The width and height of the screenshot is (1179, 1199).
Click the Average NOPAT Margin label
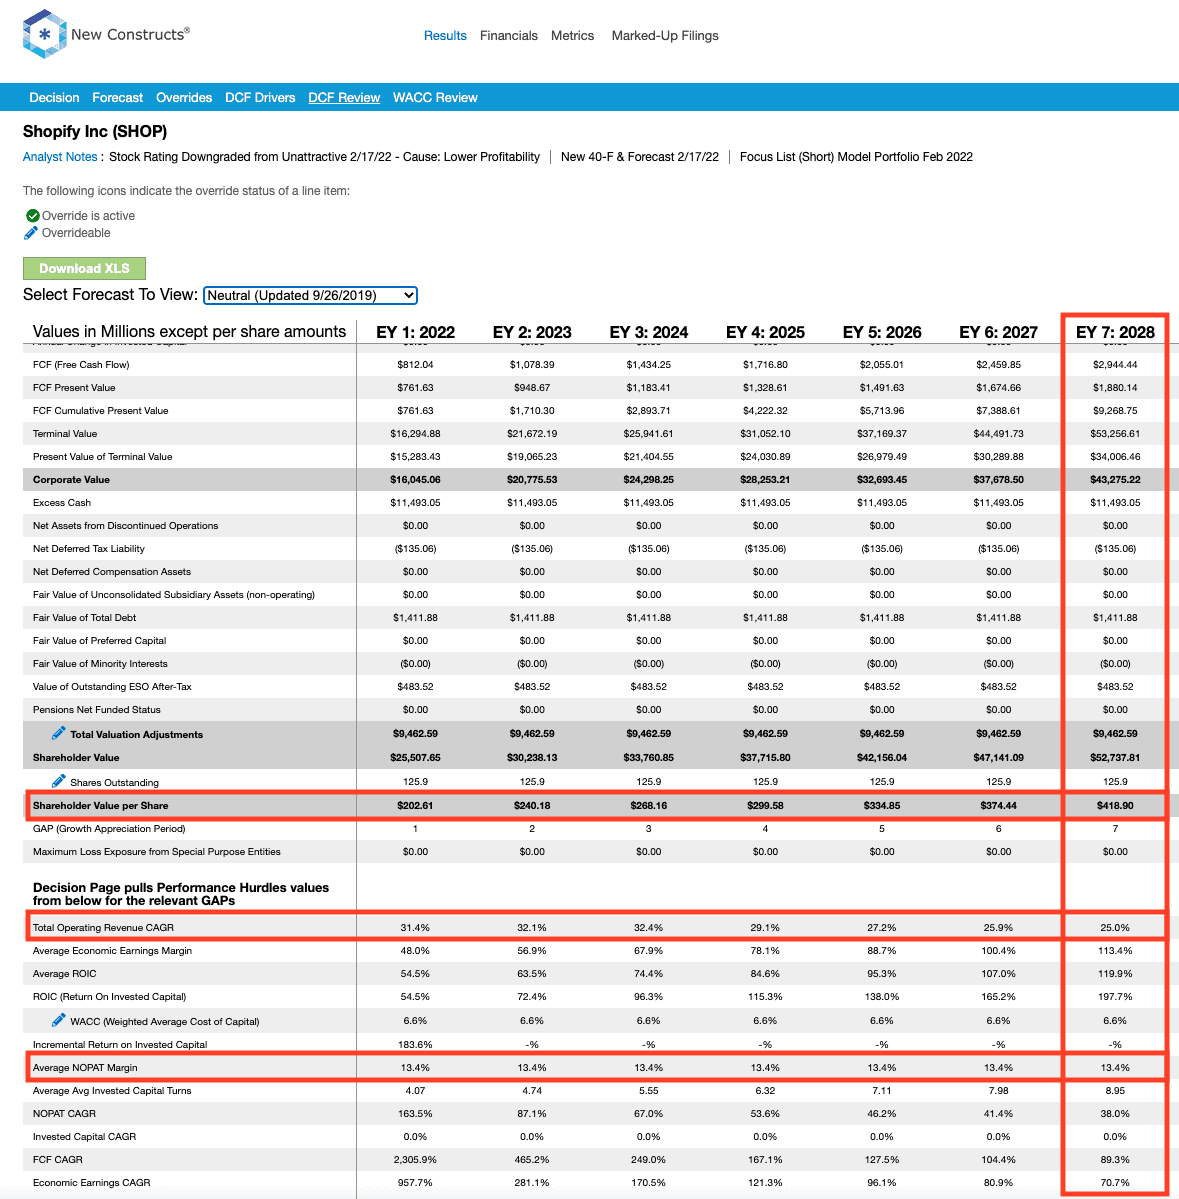[85, 1067]
